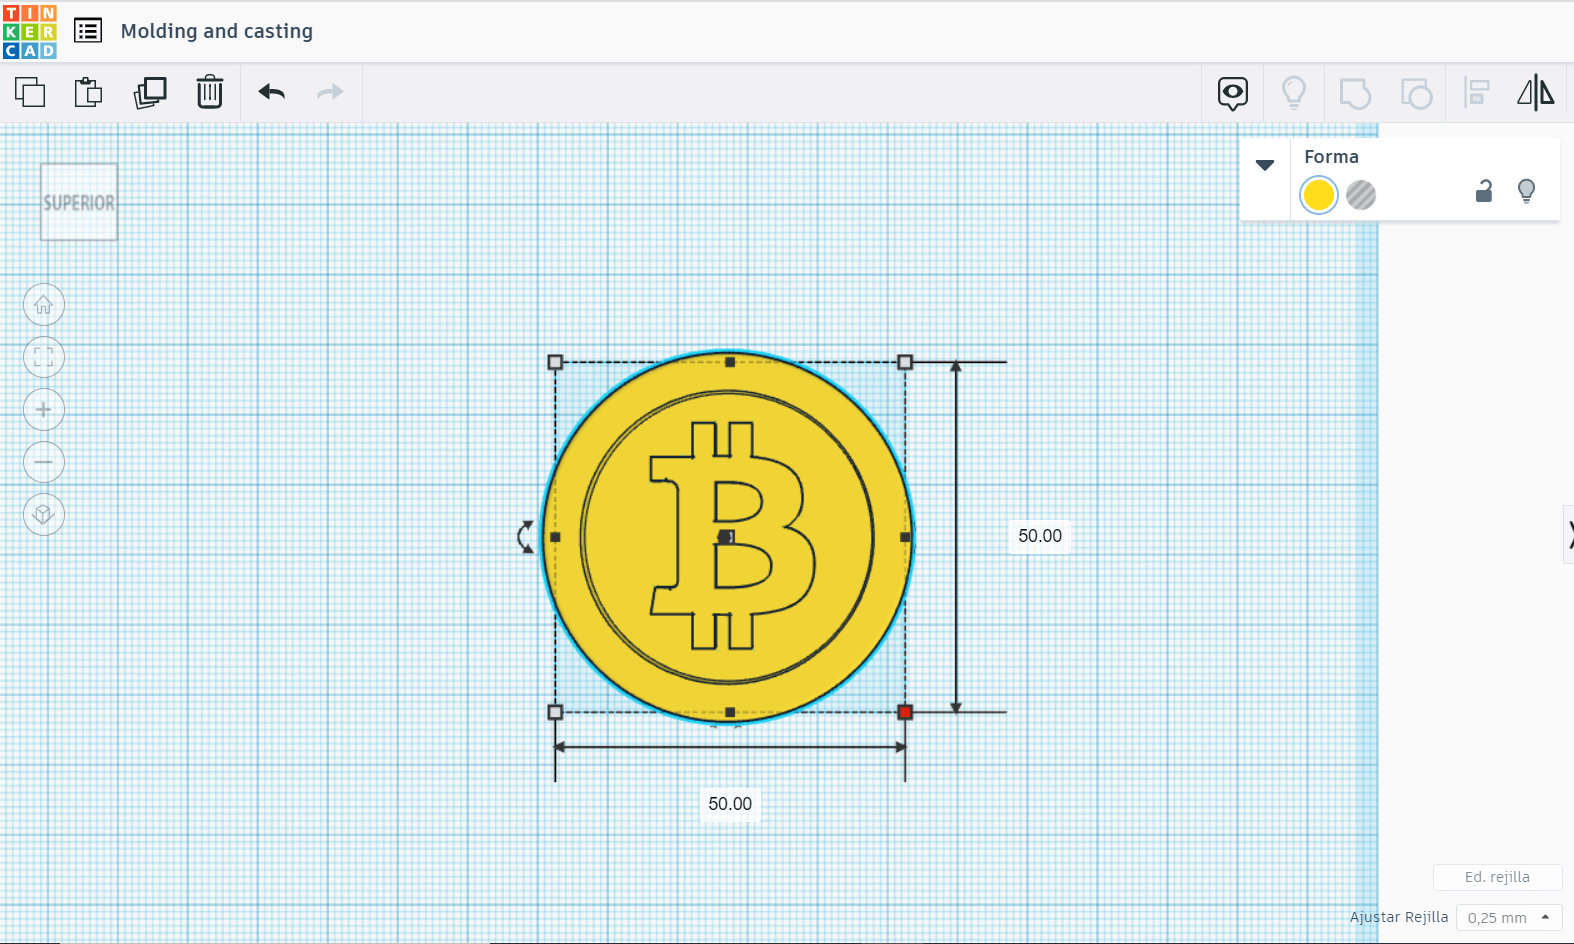Click the height dimension 50.00 field

[x=1040, y=536]
